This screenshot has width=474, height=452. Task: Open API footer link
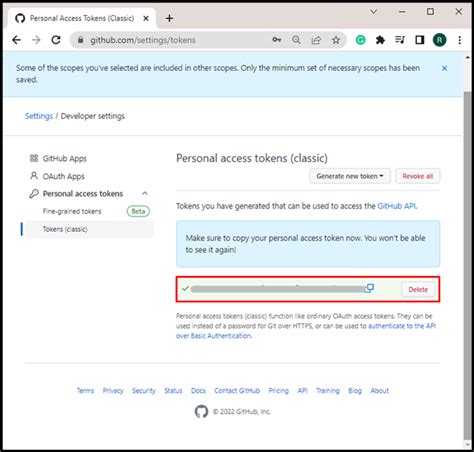point(302,391)
